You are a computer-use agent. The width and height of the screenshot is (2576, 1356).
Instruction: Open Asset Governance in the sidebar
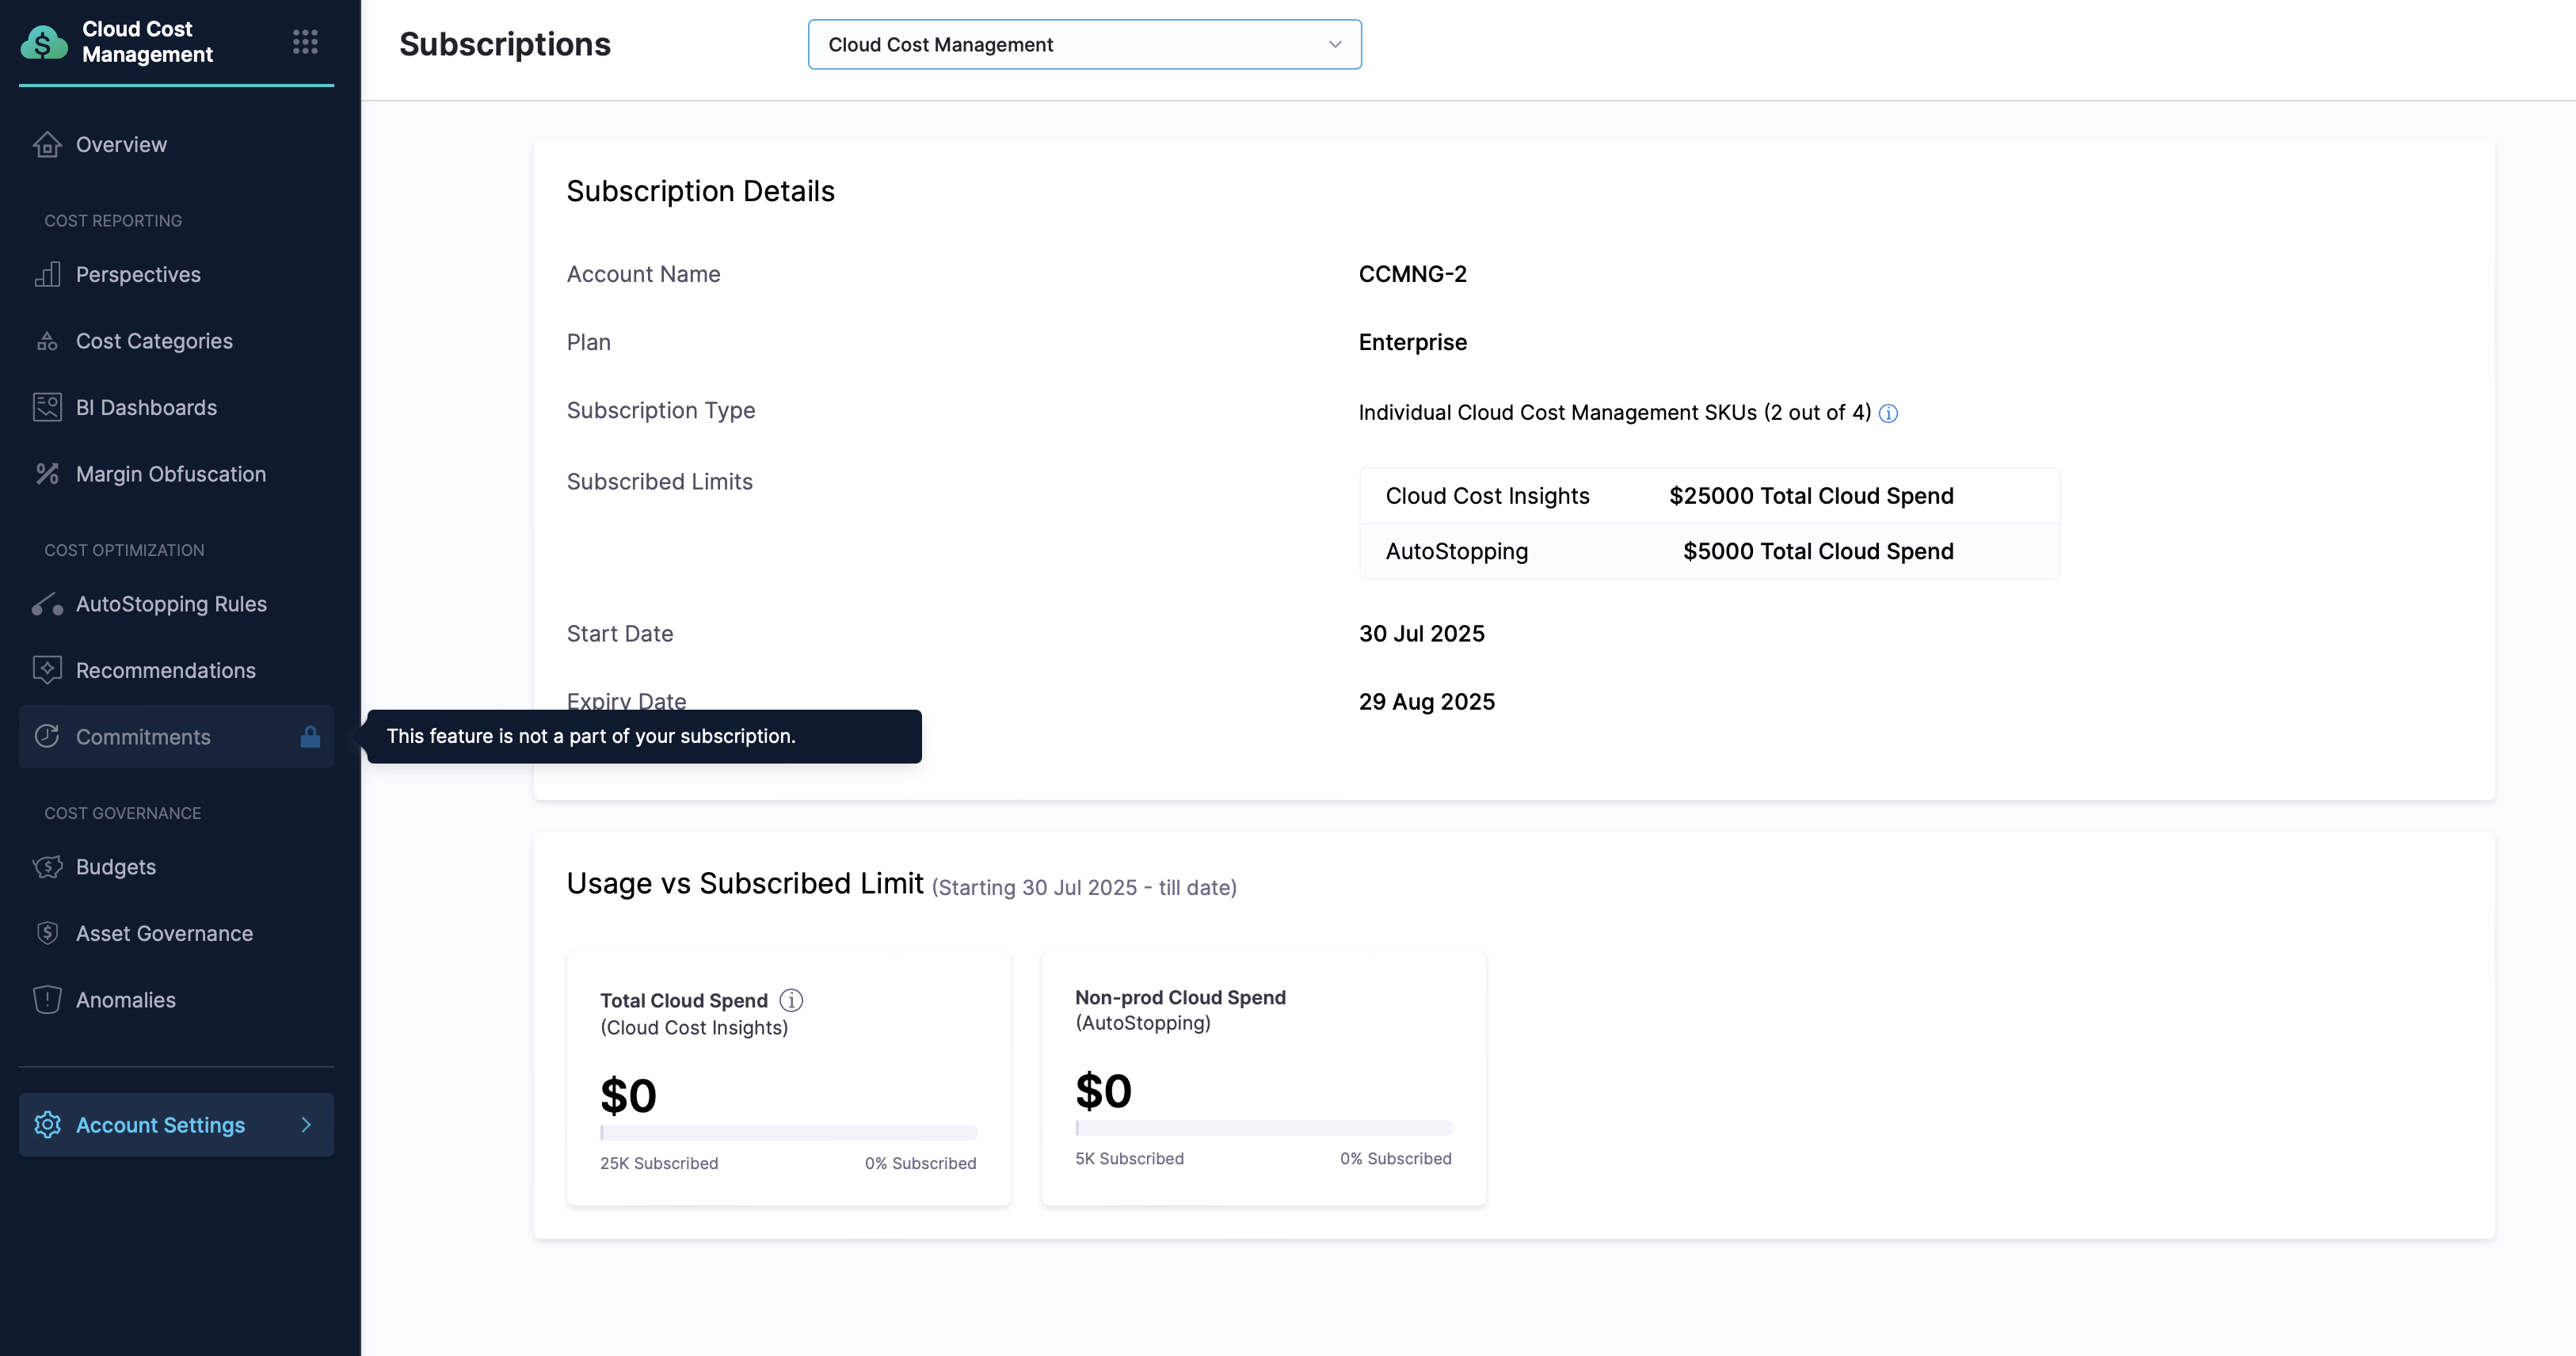point(164,934)
